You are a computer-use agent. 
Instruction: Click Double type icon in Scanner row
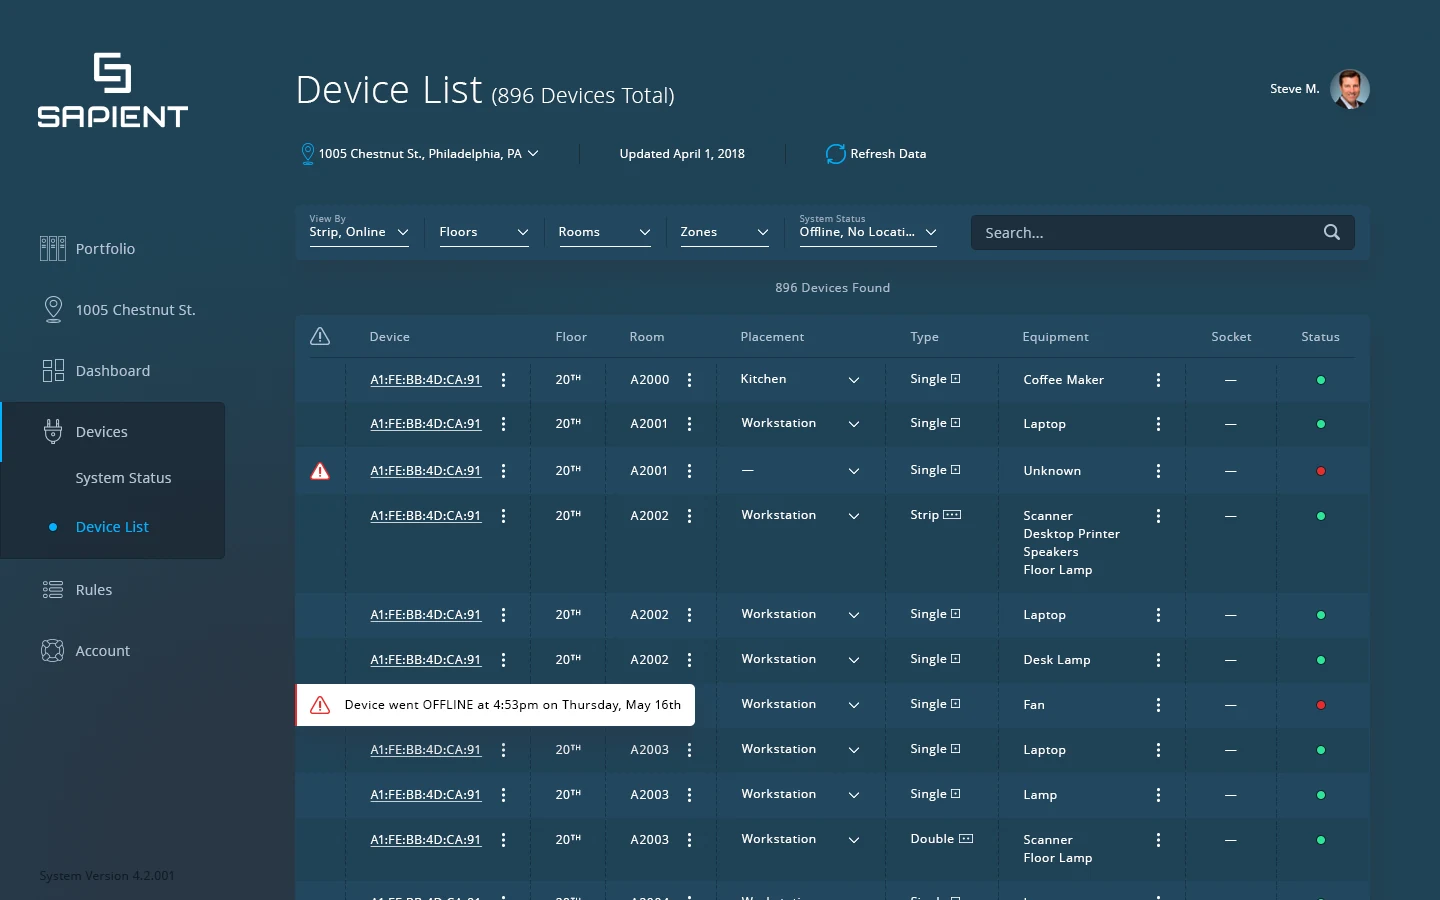(x=966, y=839)
